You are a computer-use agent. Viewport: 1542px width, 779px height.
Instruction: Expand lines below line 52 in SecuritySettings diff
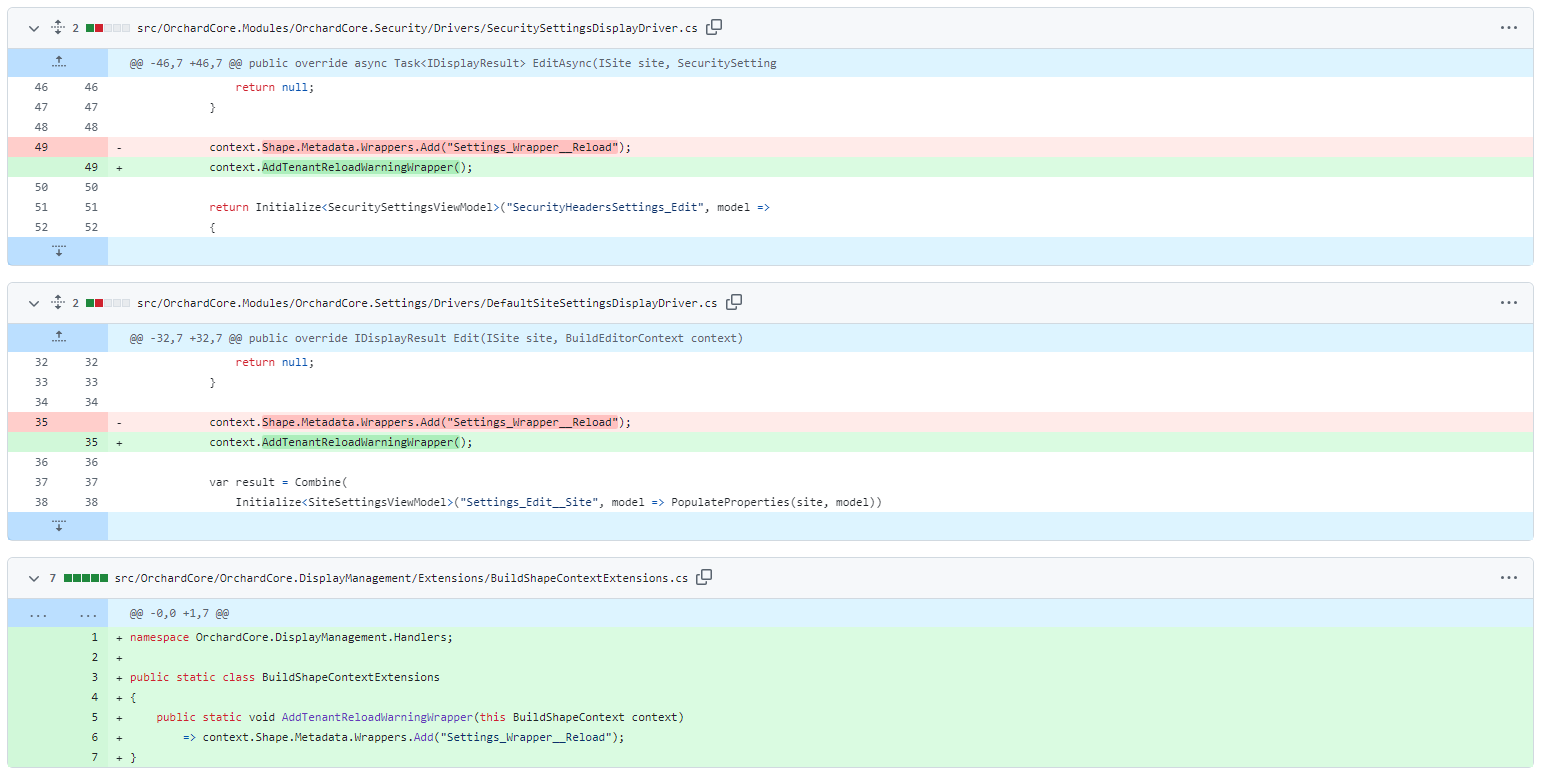58,251
